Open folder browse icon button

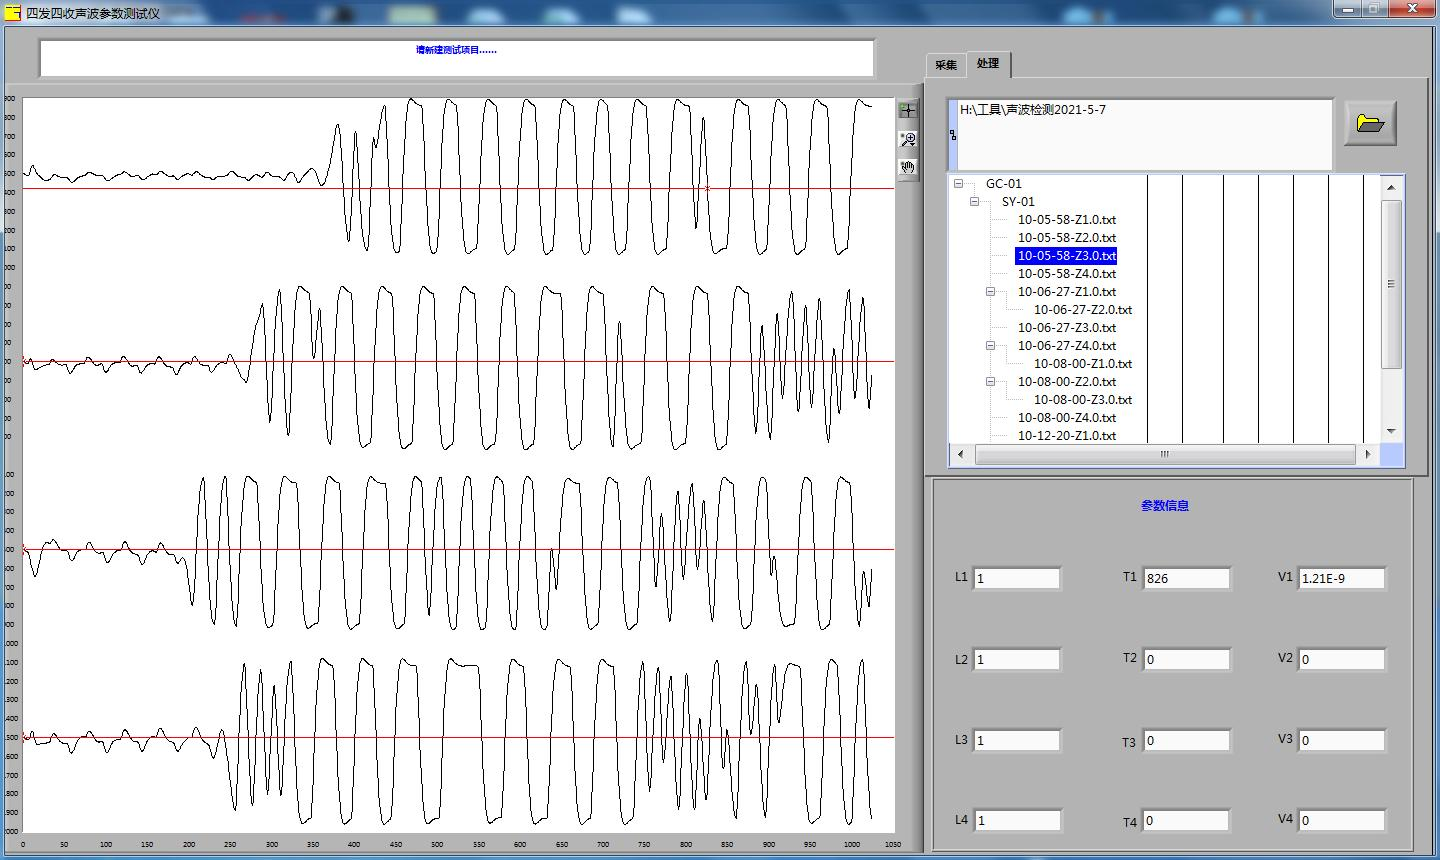point(1370,123)
